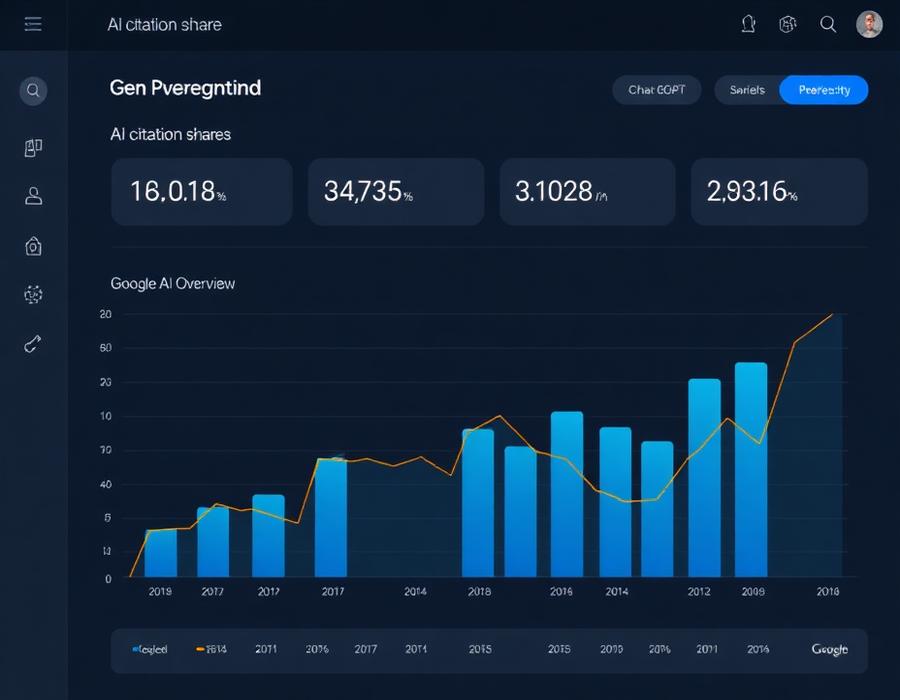
Task: Click the 3.1028 stat card
Action: click(x=587, y=192)
